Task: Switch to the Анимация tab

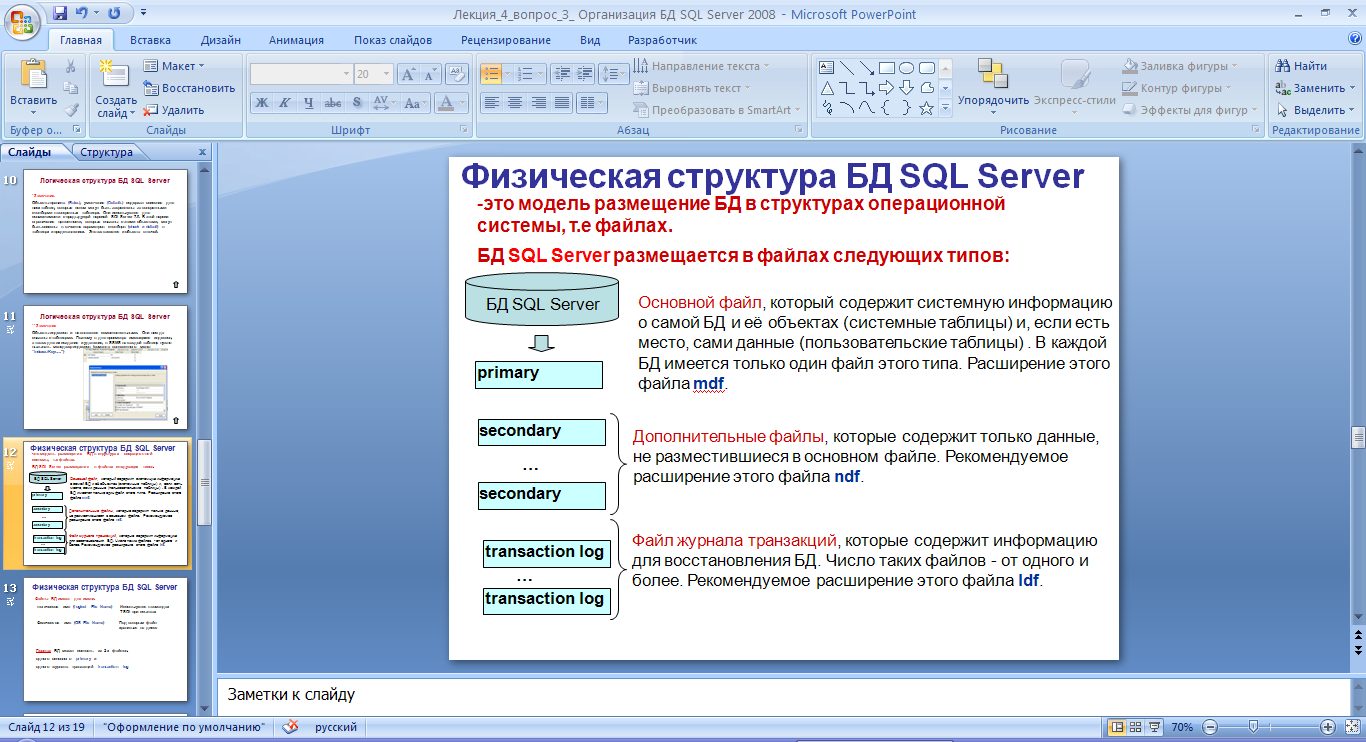Action: [296, 40]
